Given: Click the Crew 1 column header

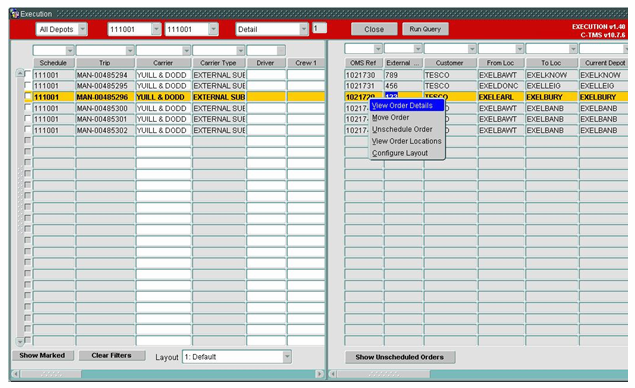Looking at the screenshot, I should tap(306, 63).
